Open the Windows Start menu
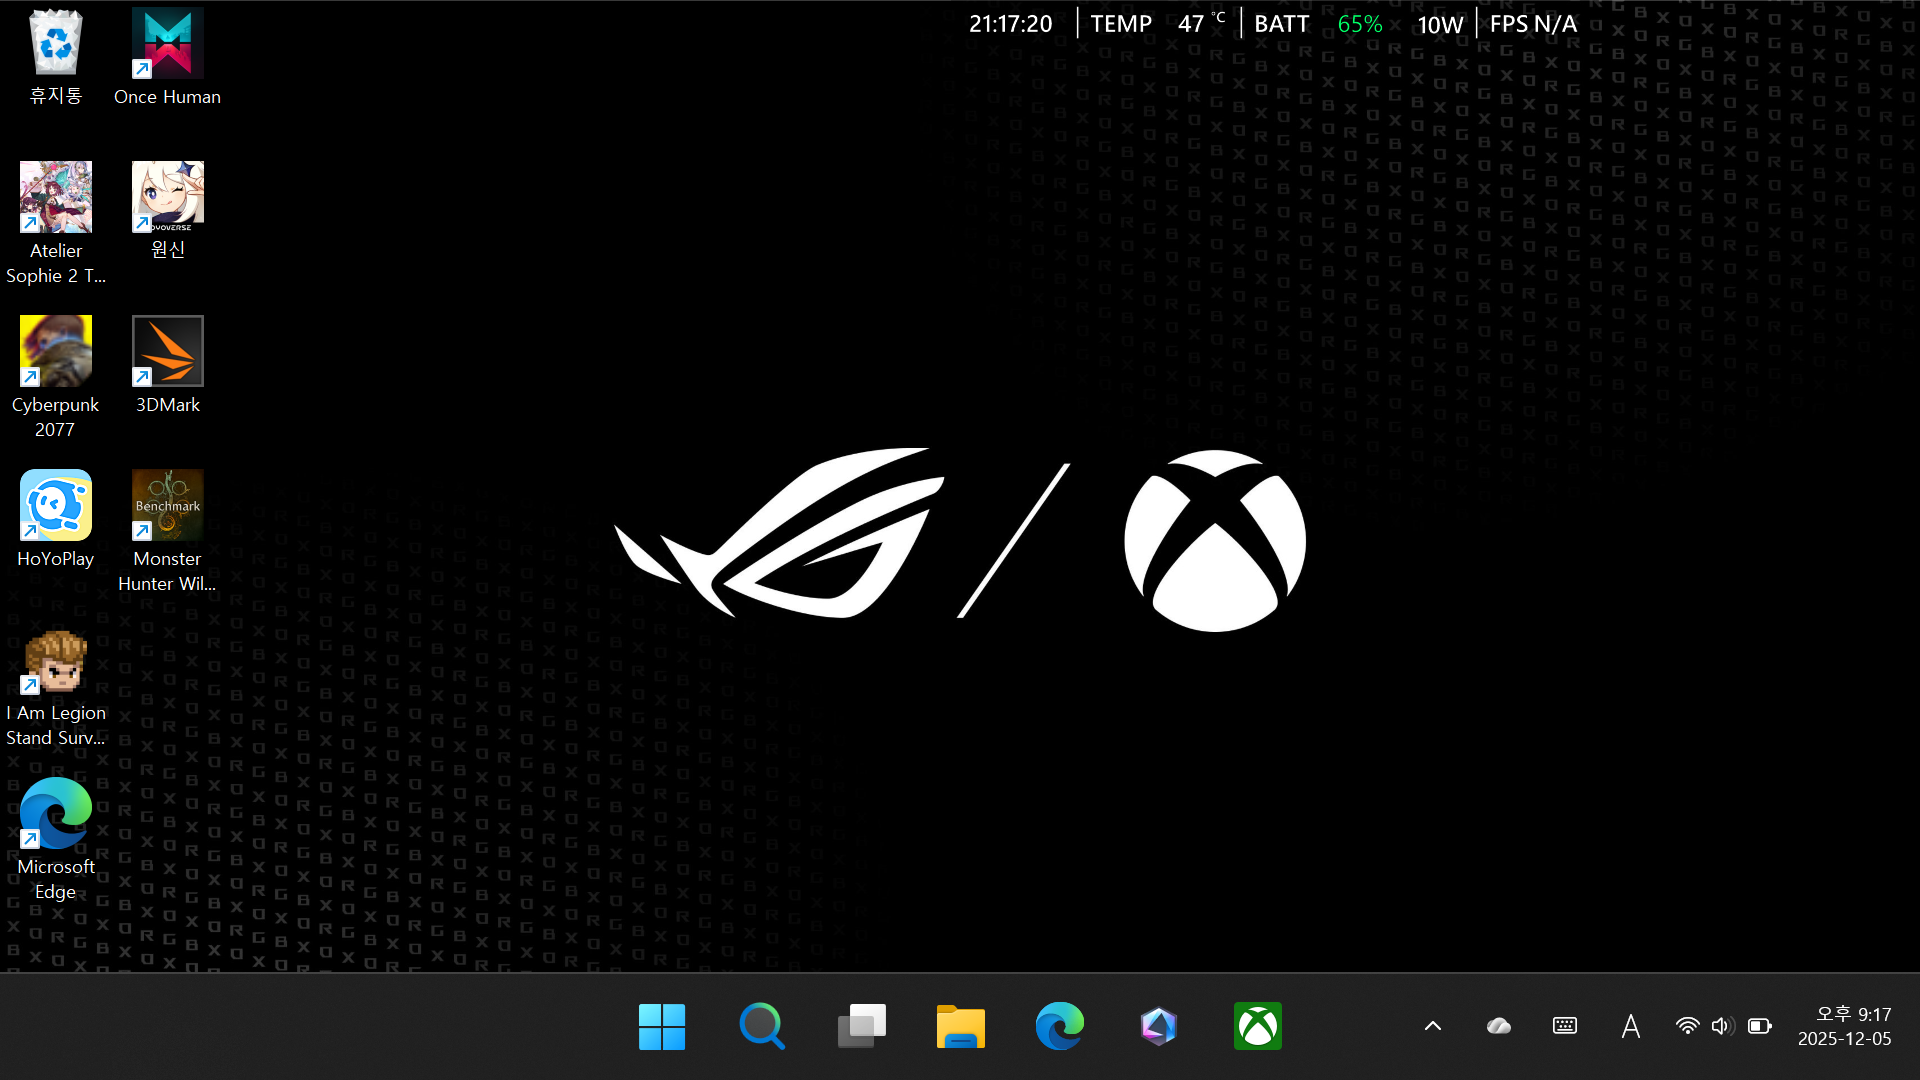 coord(662,1026)
